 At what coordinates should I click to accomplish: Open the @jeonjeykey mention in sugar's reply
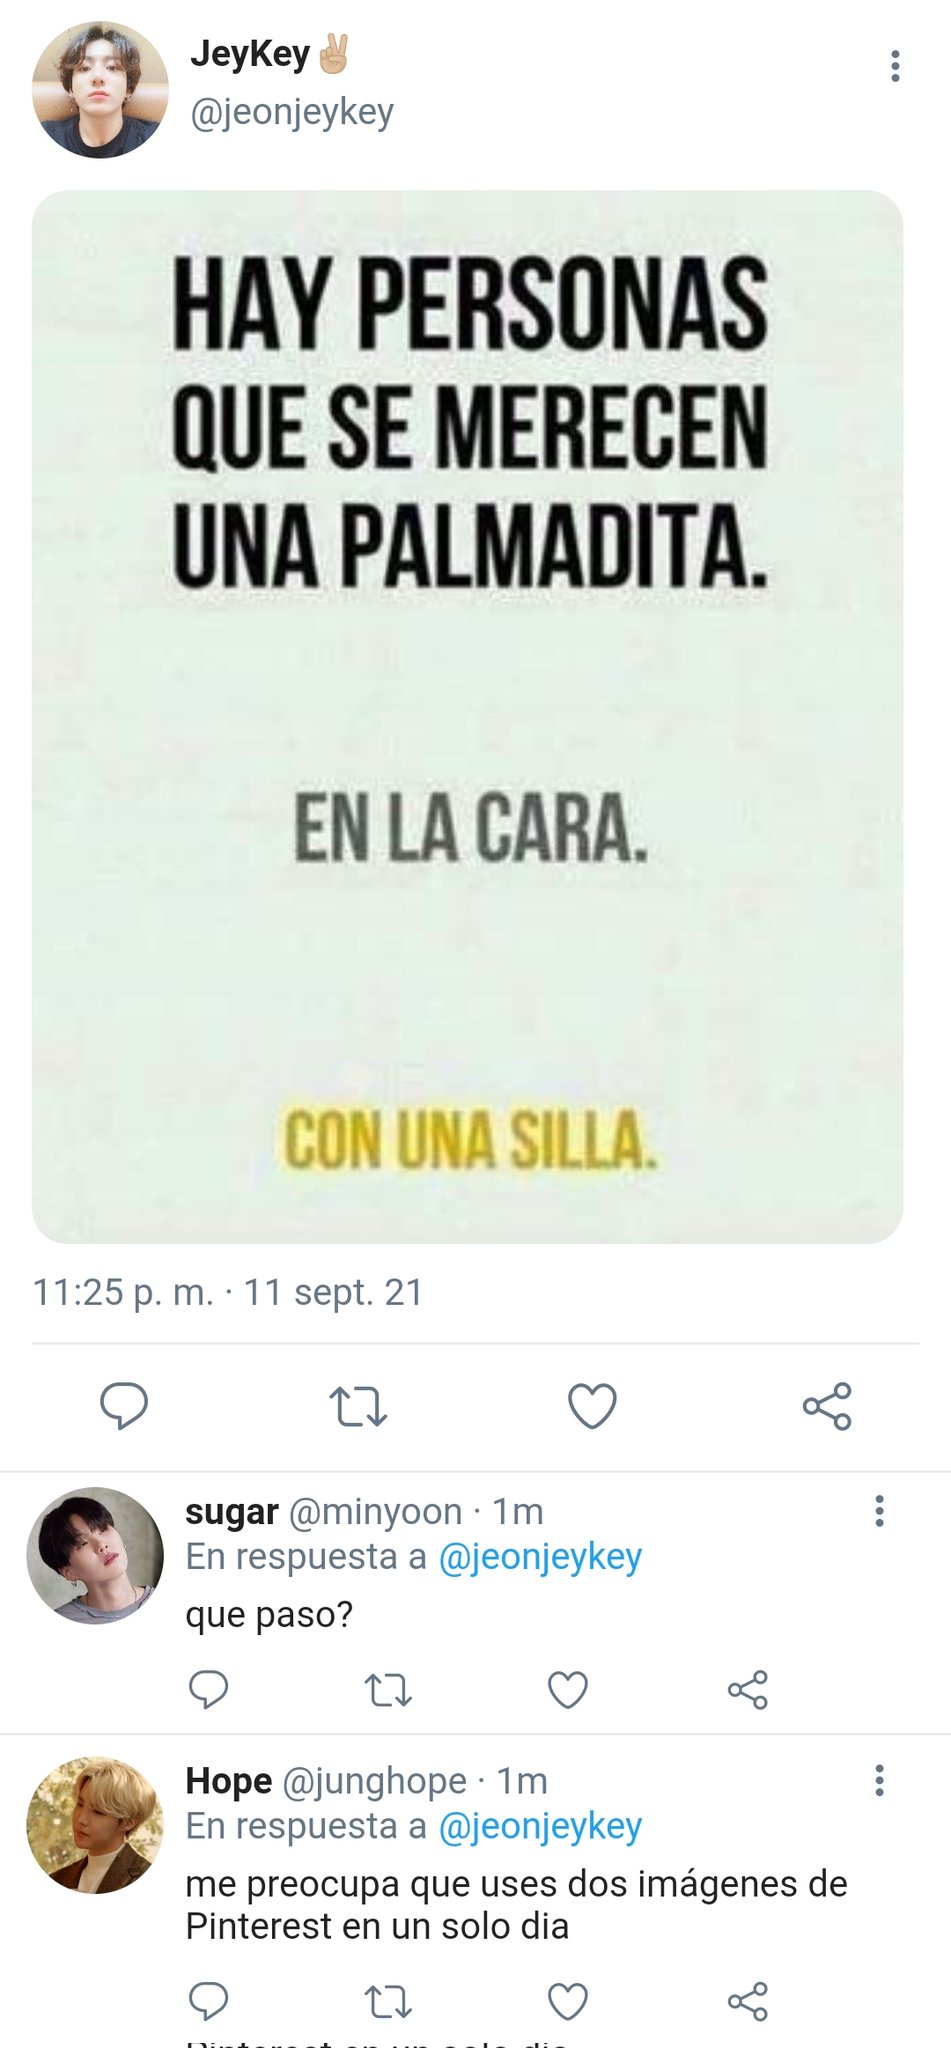(x=540, y=1557)
